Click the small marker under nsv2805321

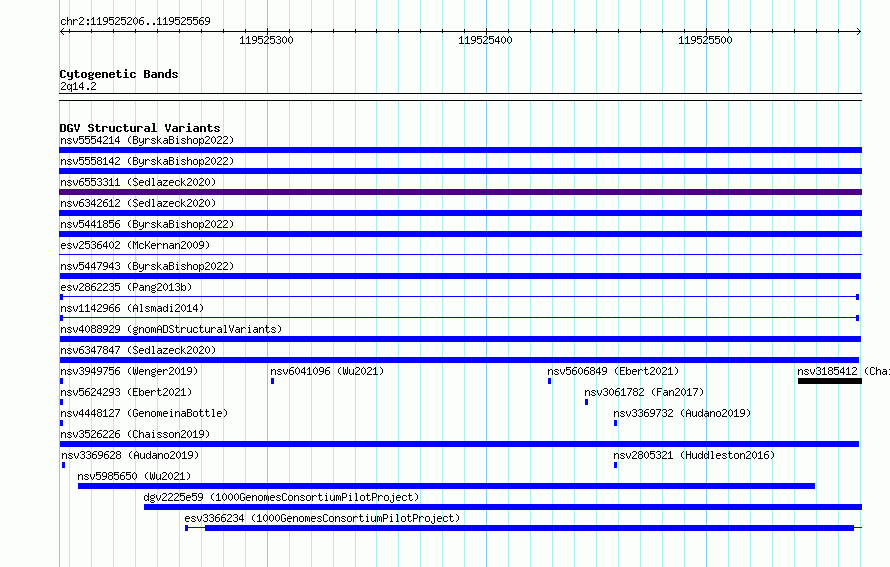[x=615, y=465]
